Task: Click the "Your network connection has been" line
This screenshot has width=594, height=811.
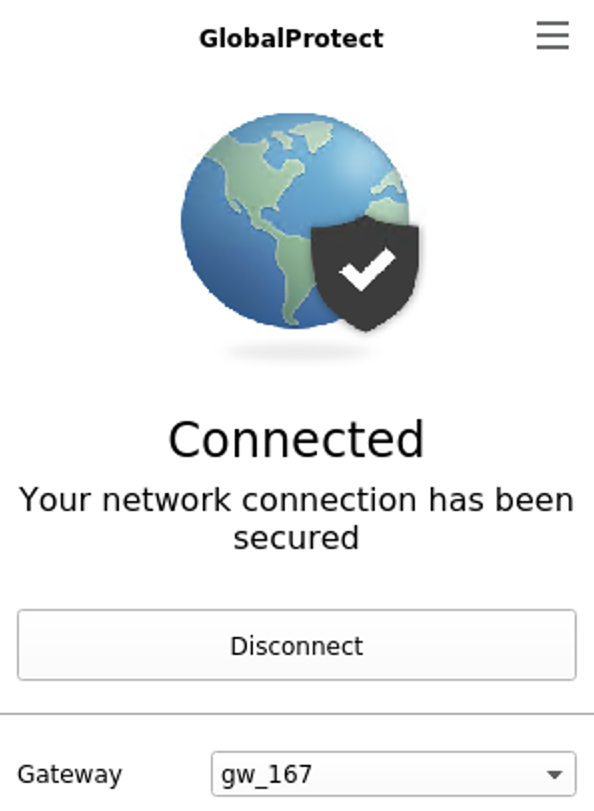Action: tap(296, 500)
